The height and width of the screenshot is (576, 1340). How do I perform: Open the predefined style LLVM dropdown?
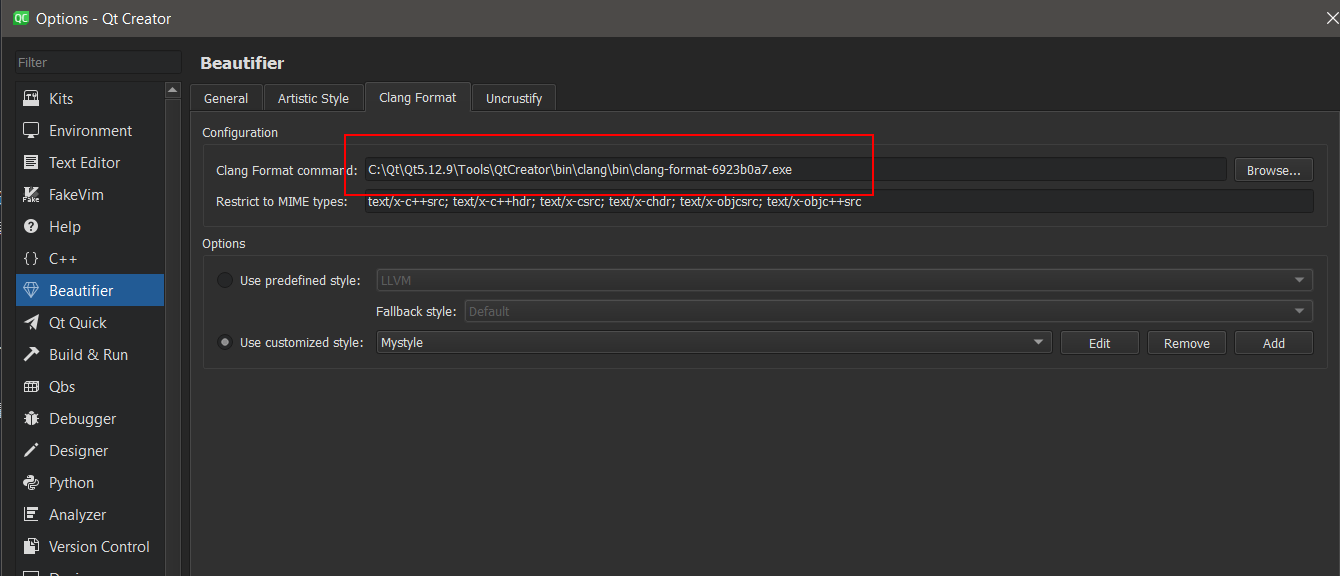(844, 280)
